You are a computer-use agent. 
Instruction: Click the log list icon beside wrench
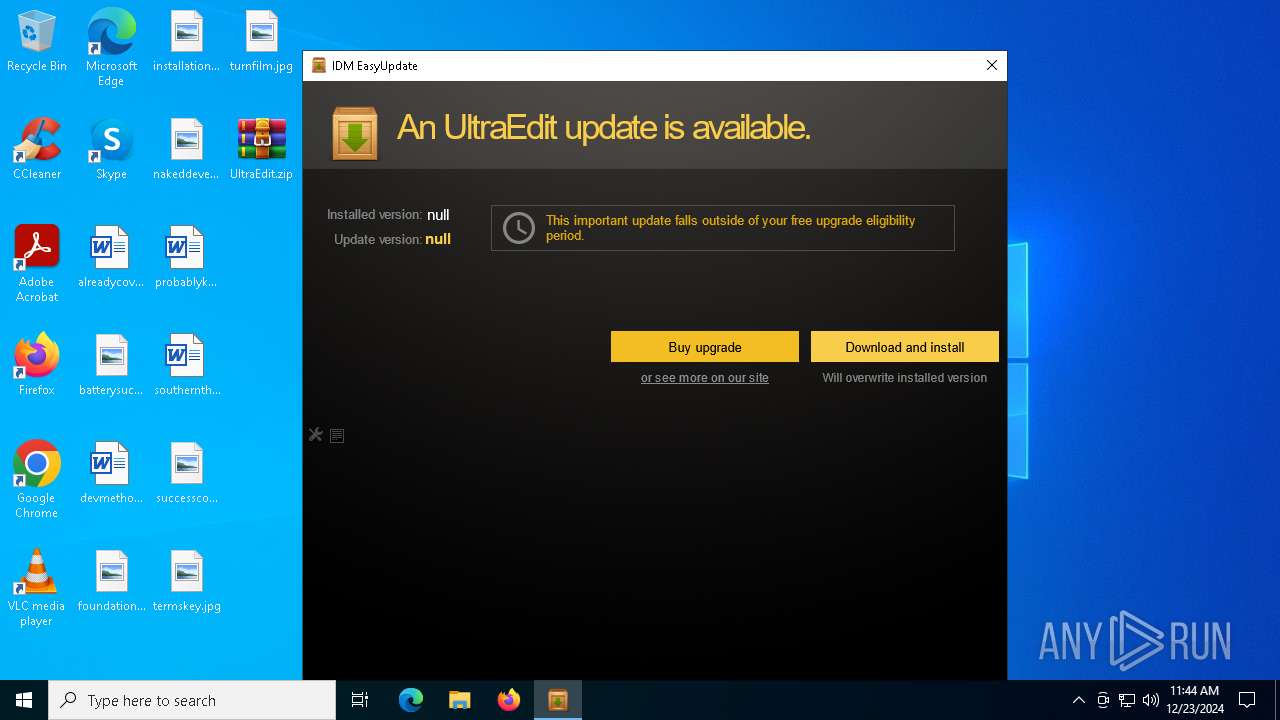point(337,436)
